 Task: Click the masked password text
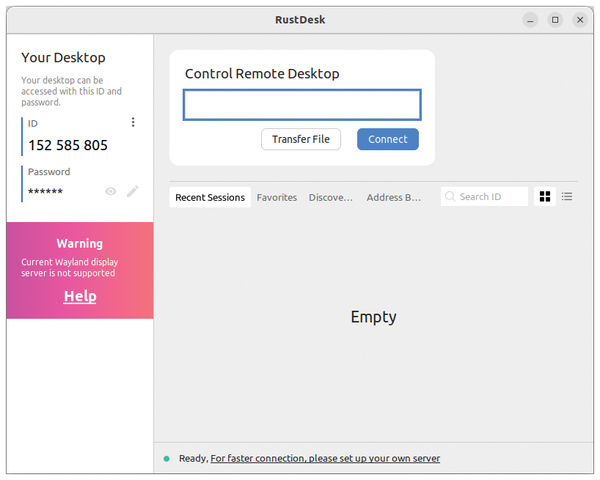[x=46, y=191]
